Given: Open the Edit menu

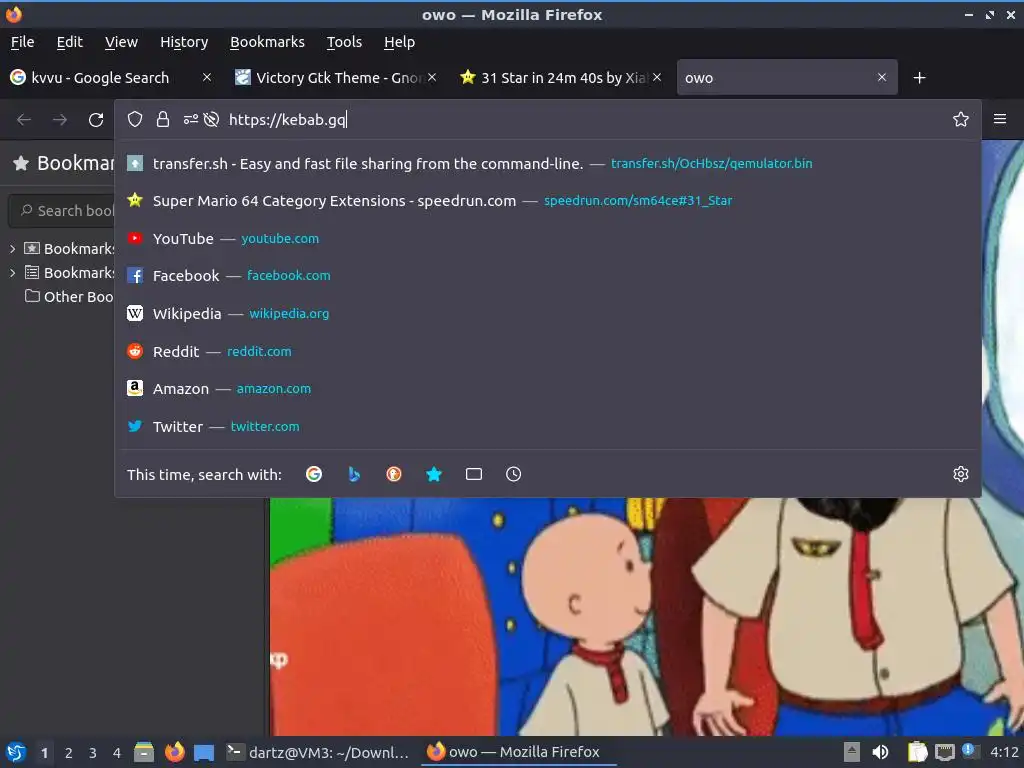Looking at the screenshot, I should 69,42.
